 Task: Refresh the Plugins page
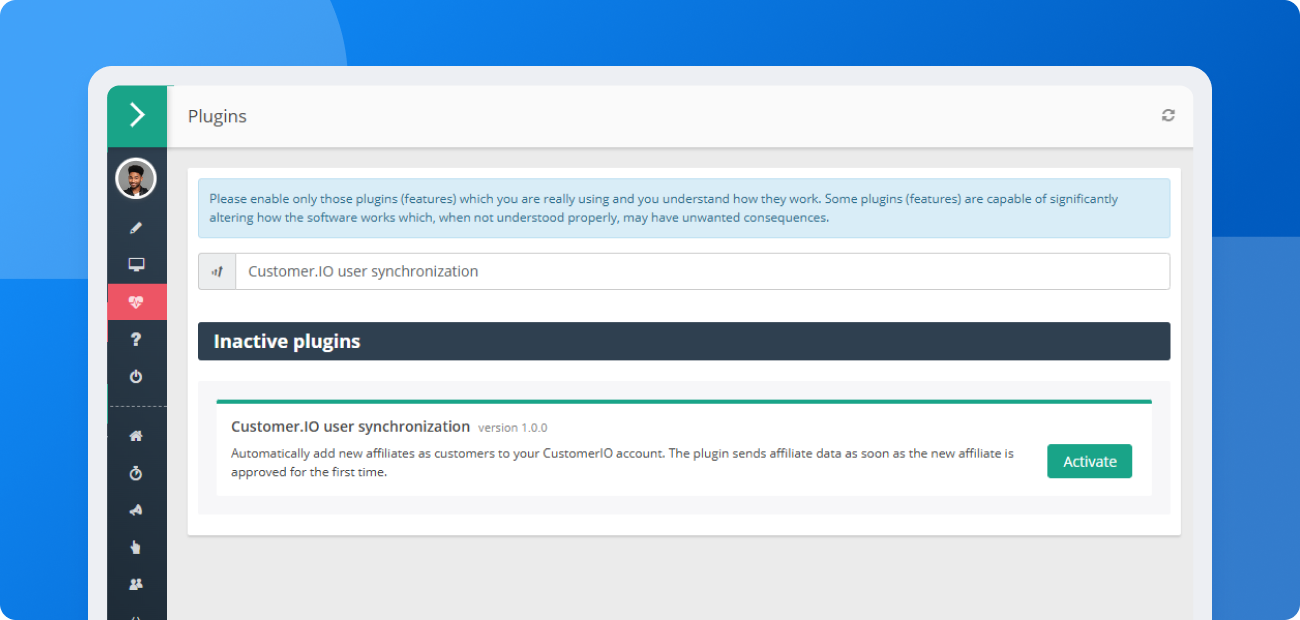[x=1167, y=115]
